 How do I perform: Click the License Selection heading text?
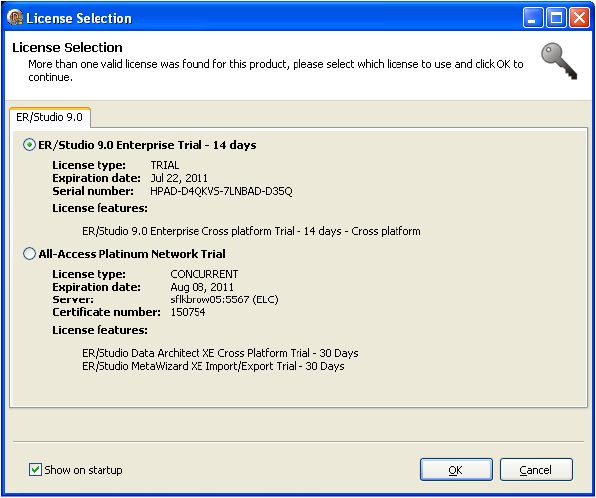(x=67, y=48)
